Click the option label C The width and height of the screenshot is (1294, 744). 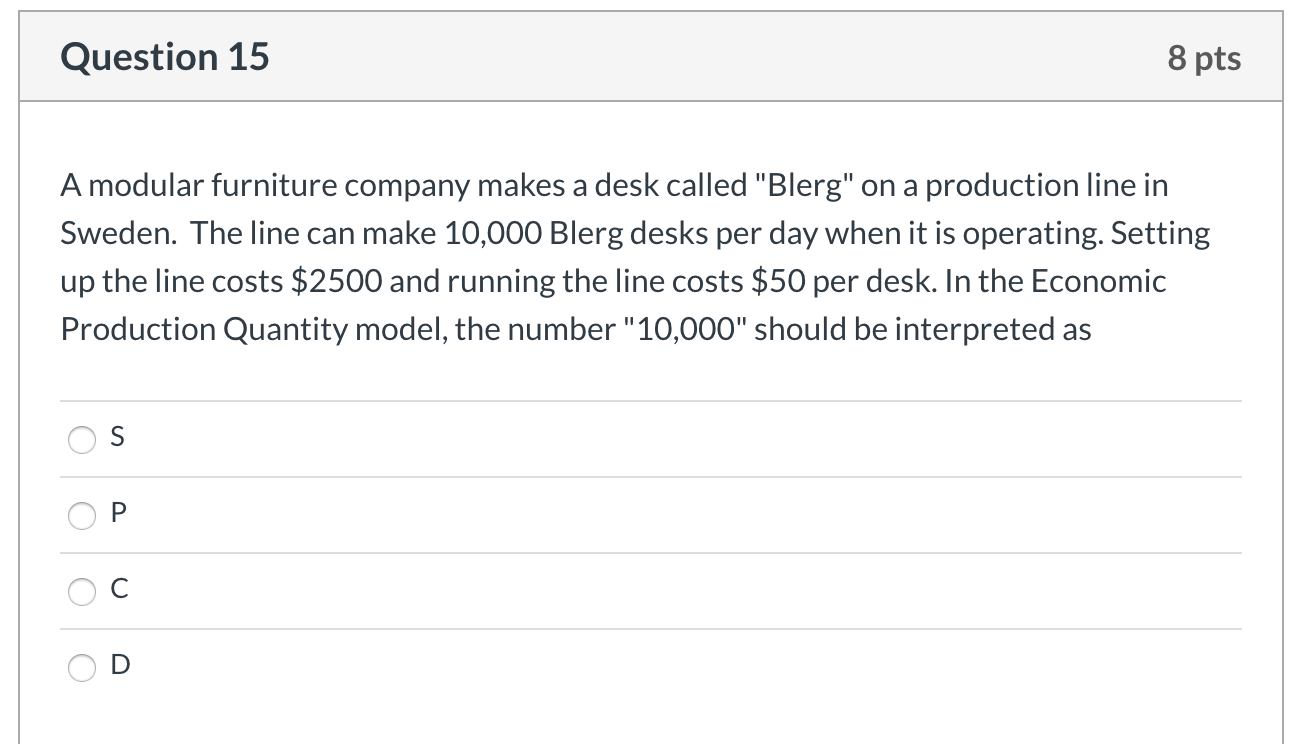pyautogui.click(x=118, y=590)
